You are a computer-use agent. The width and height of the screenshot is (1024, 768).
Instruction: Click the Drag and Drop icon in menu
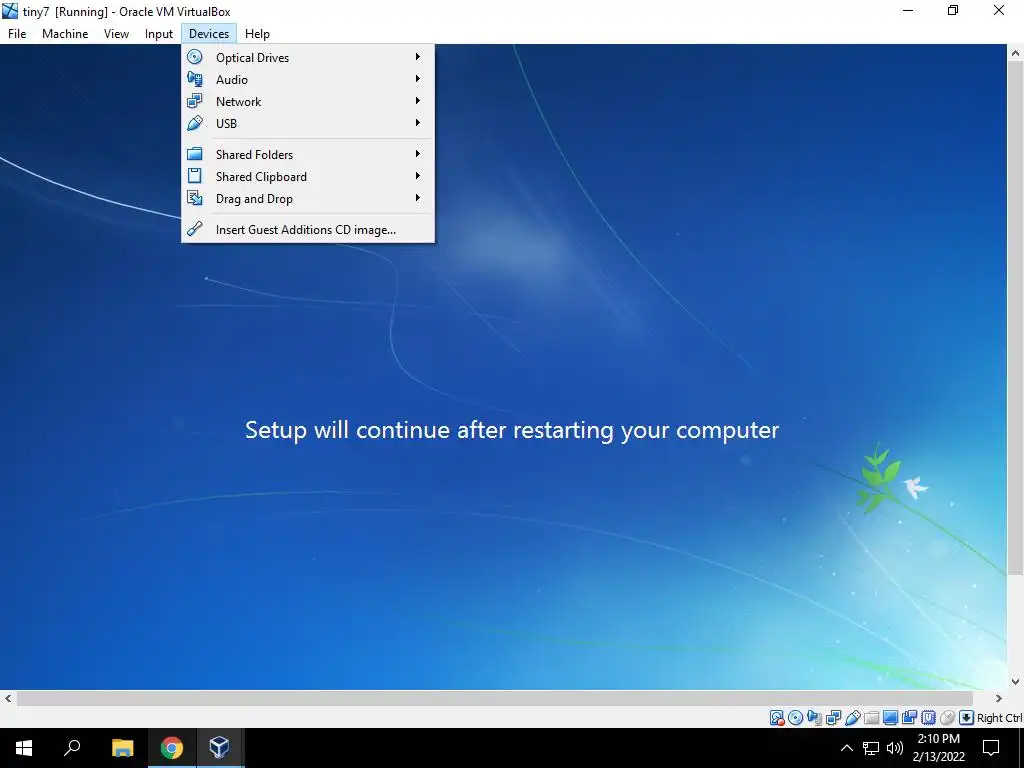195,198
